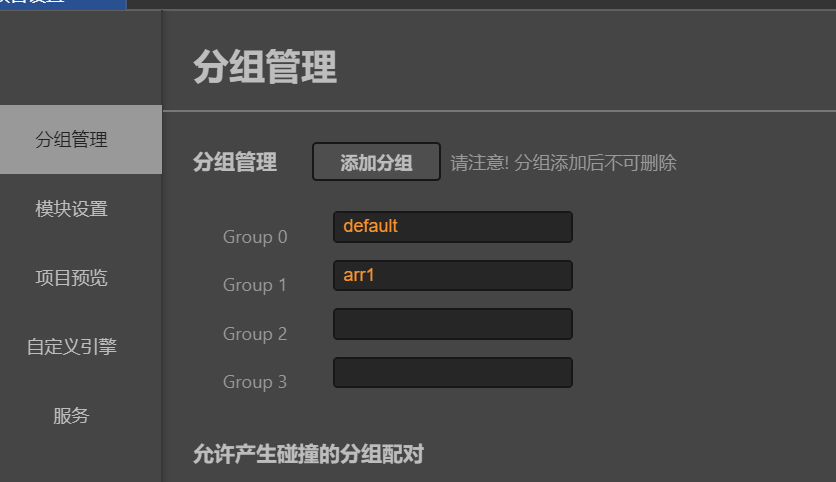The image size is (836, 482).
Task: Go to the 自定义引擎 tab
Action: click(71, 347)
